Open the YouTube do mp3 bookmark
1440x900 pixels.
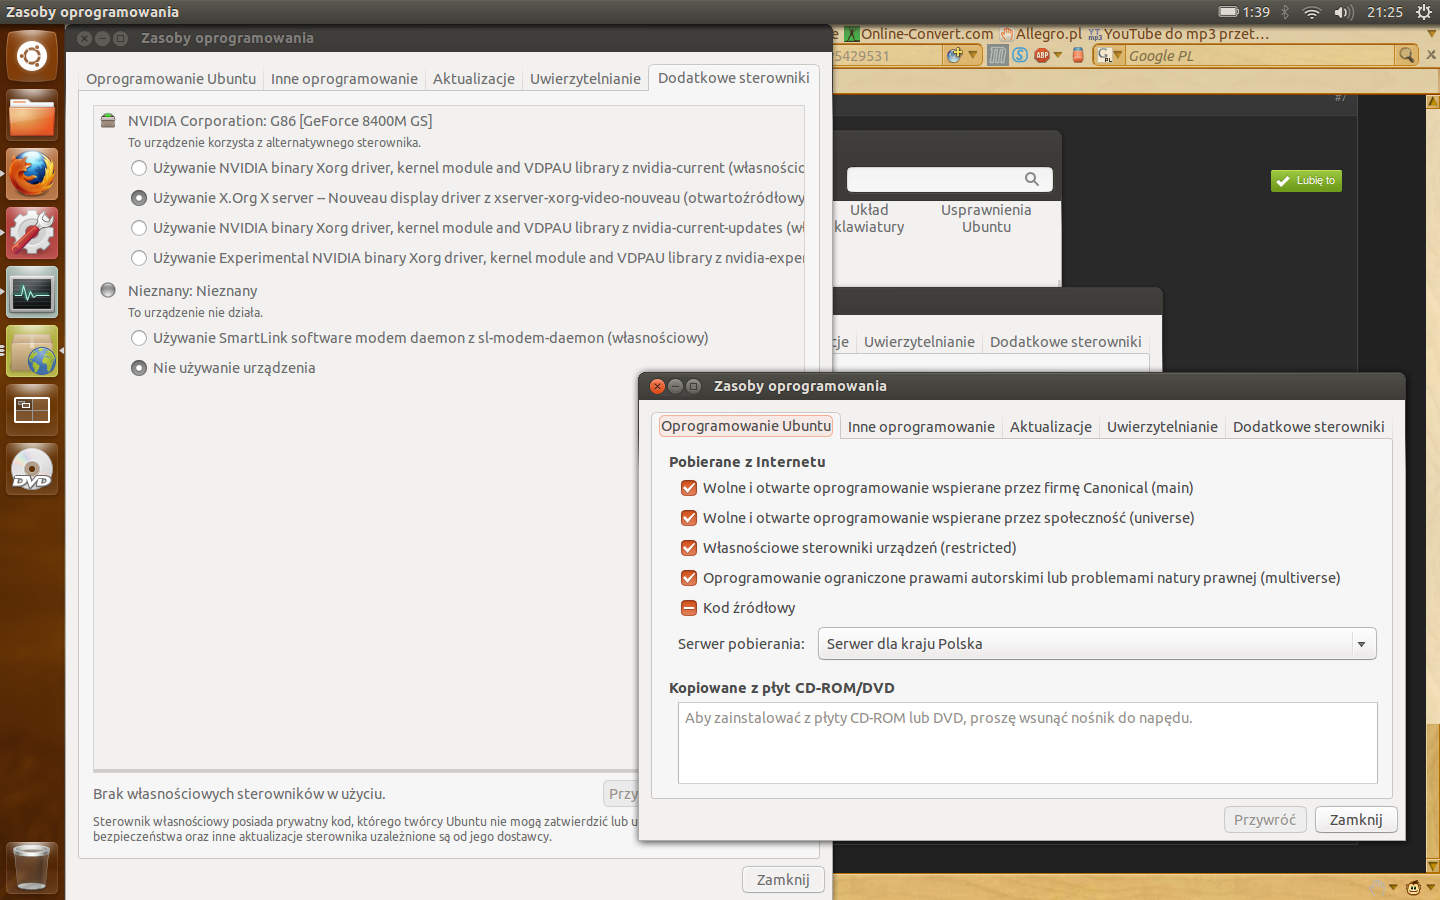1179,34
